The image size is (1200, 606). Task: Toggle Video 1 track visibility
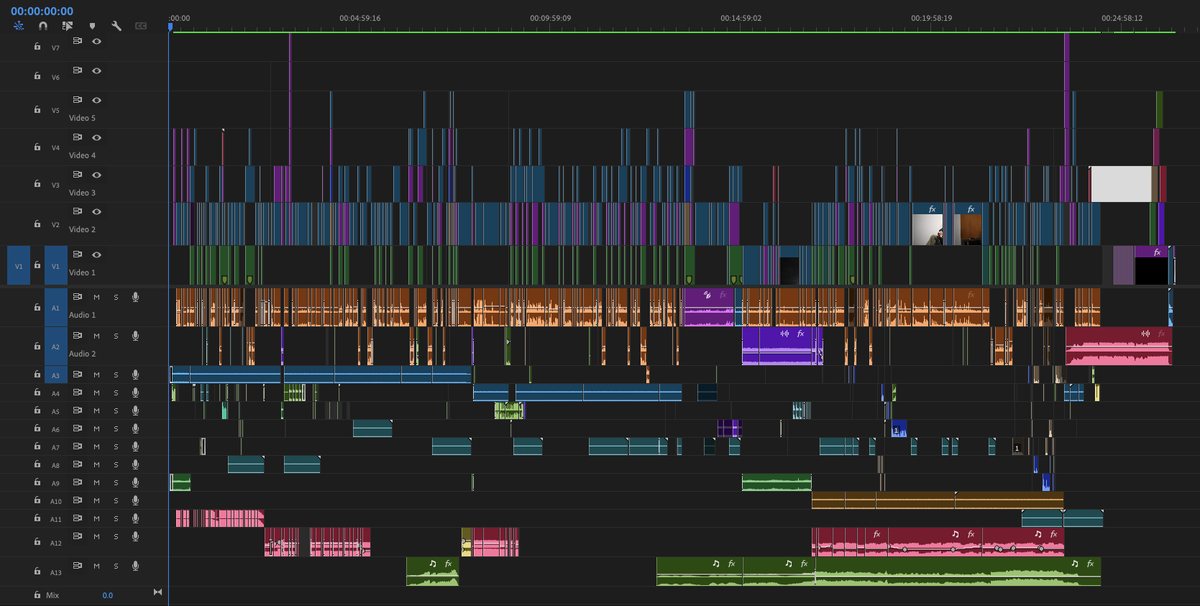point(97,254)
